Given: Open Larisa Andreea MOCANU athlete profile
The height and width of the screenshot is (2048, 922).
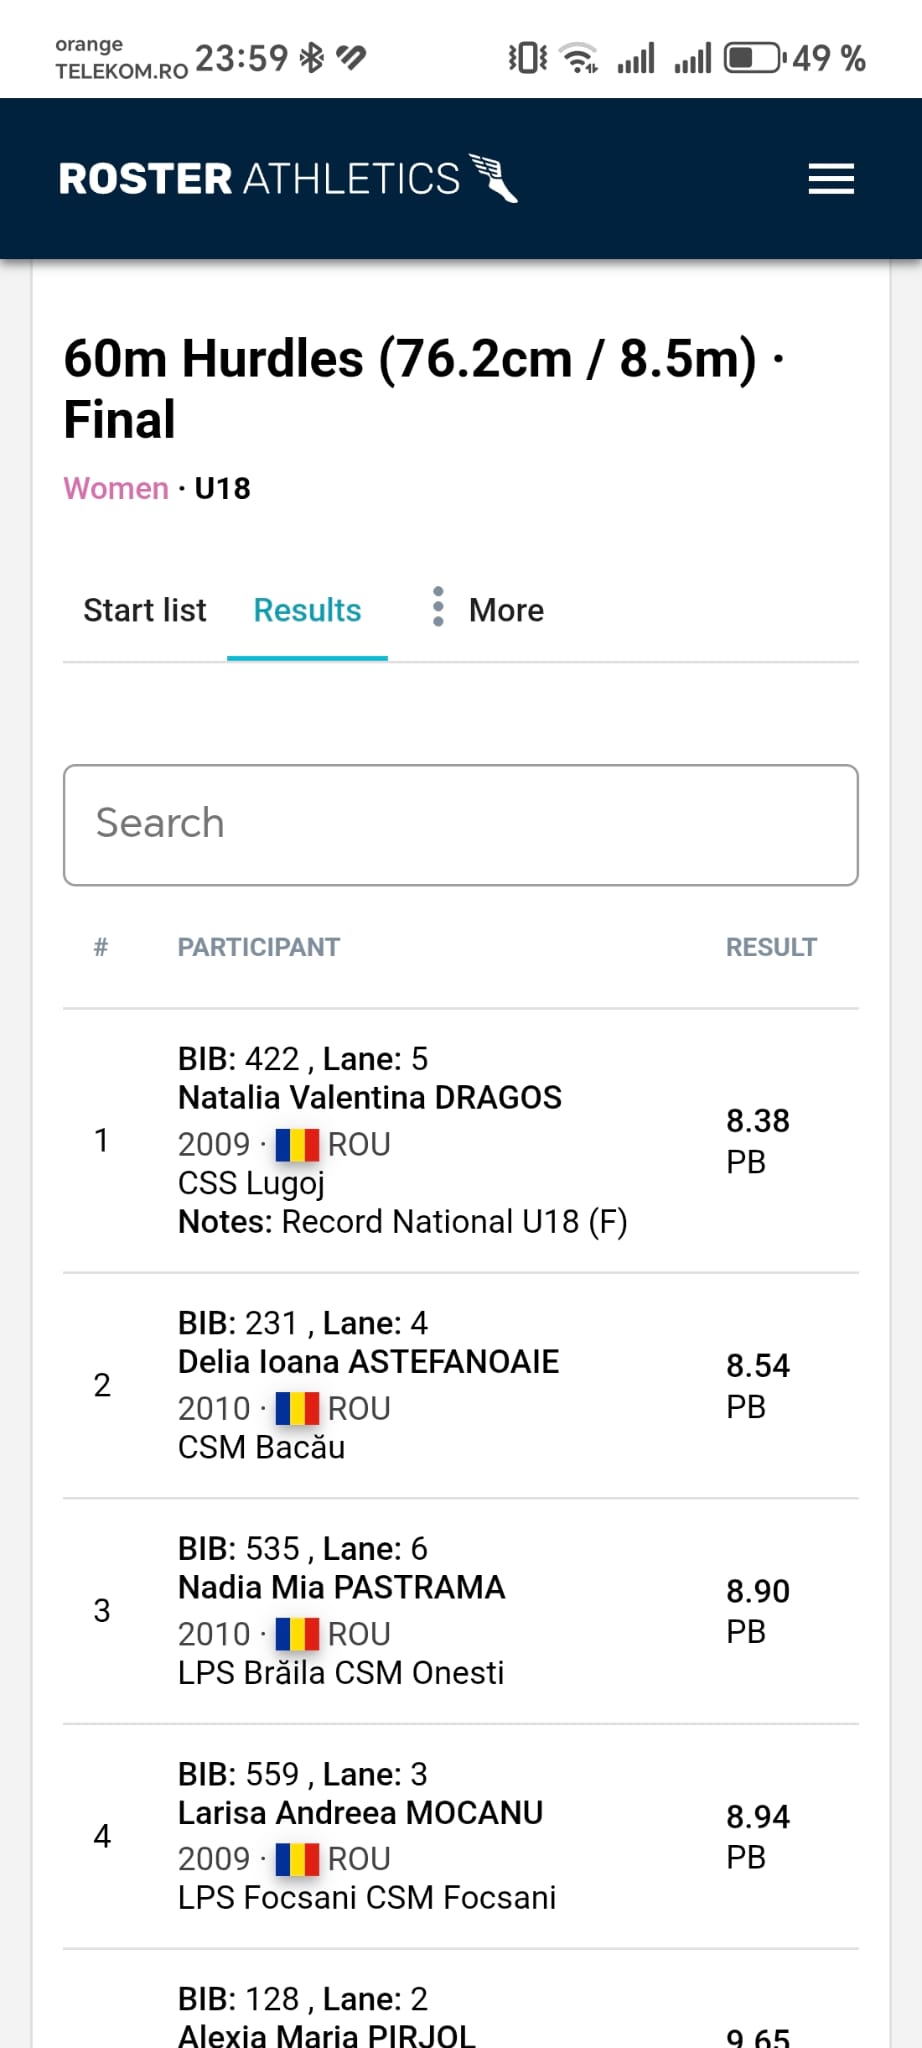Looking at the screenshot, I should click(360, 1813).
